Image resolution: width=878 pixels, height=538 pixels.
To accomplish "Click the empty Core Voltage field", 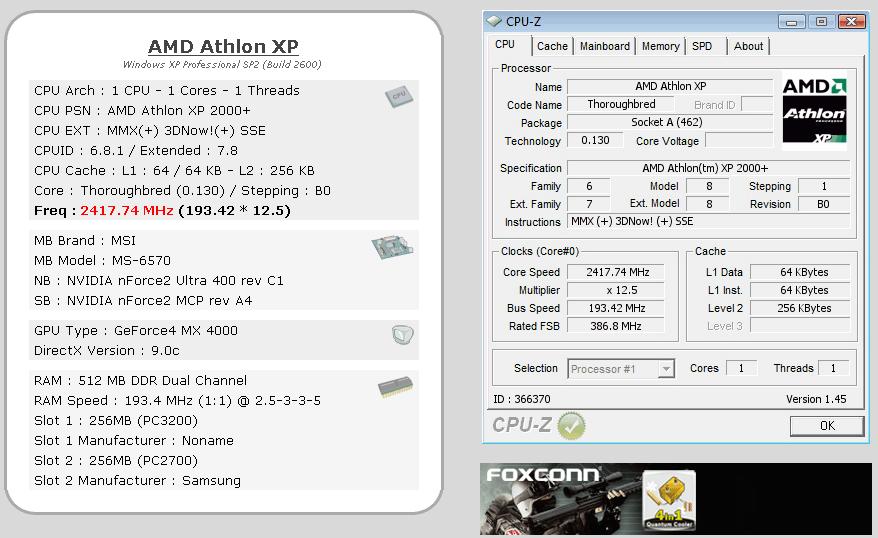I will click(x=739, y=141).
